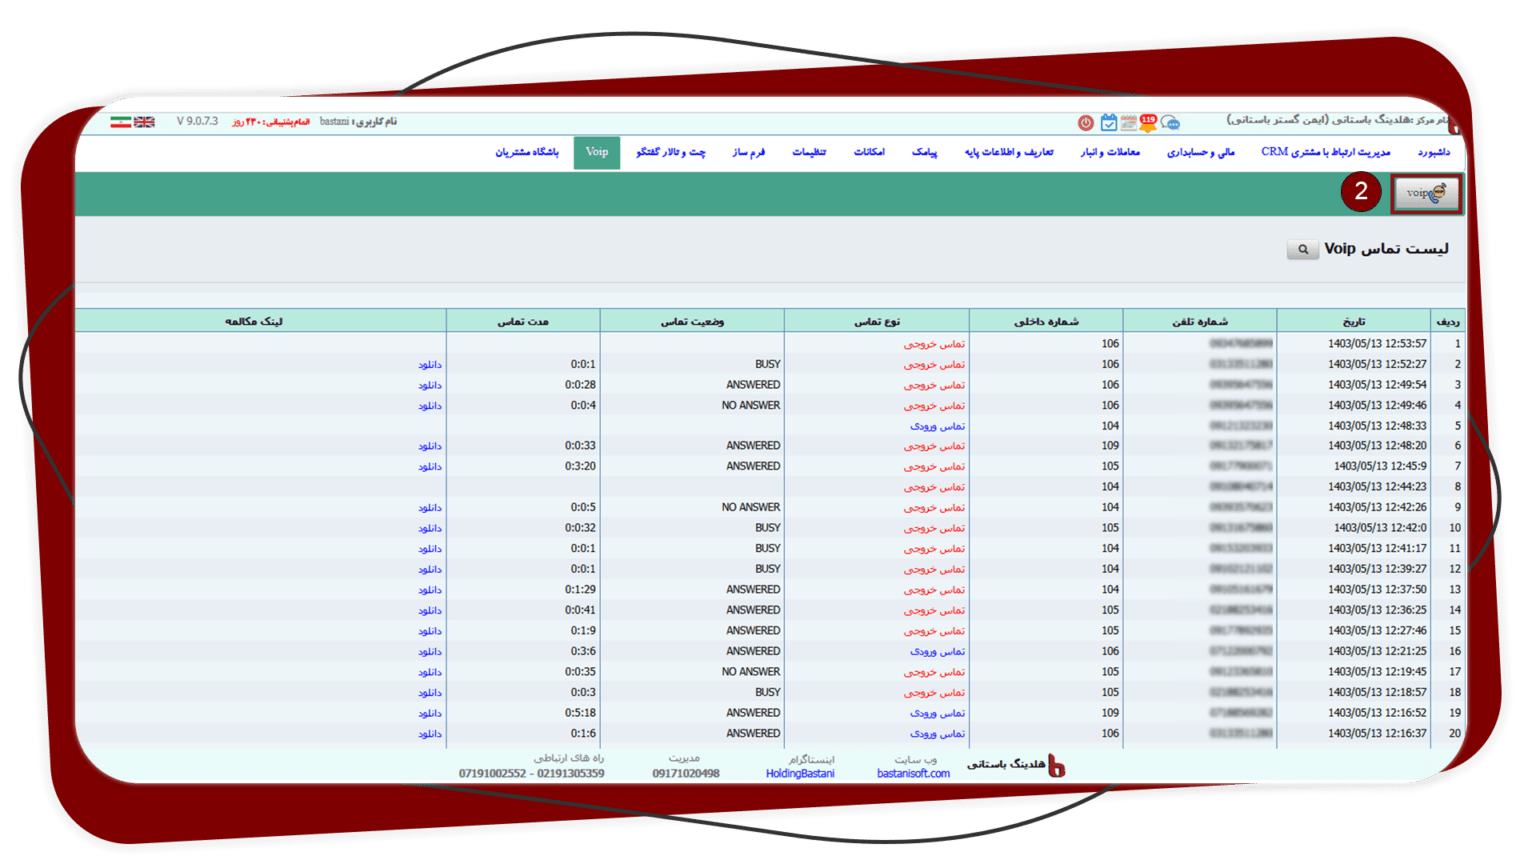Open the داشبورد menu
Viewport: 1536px width, 864px height.
click(x=1433, y=152)
